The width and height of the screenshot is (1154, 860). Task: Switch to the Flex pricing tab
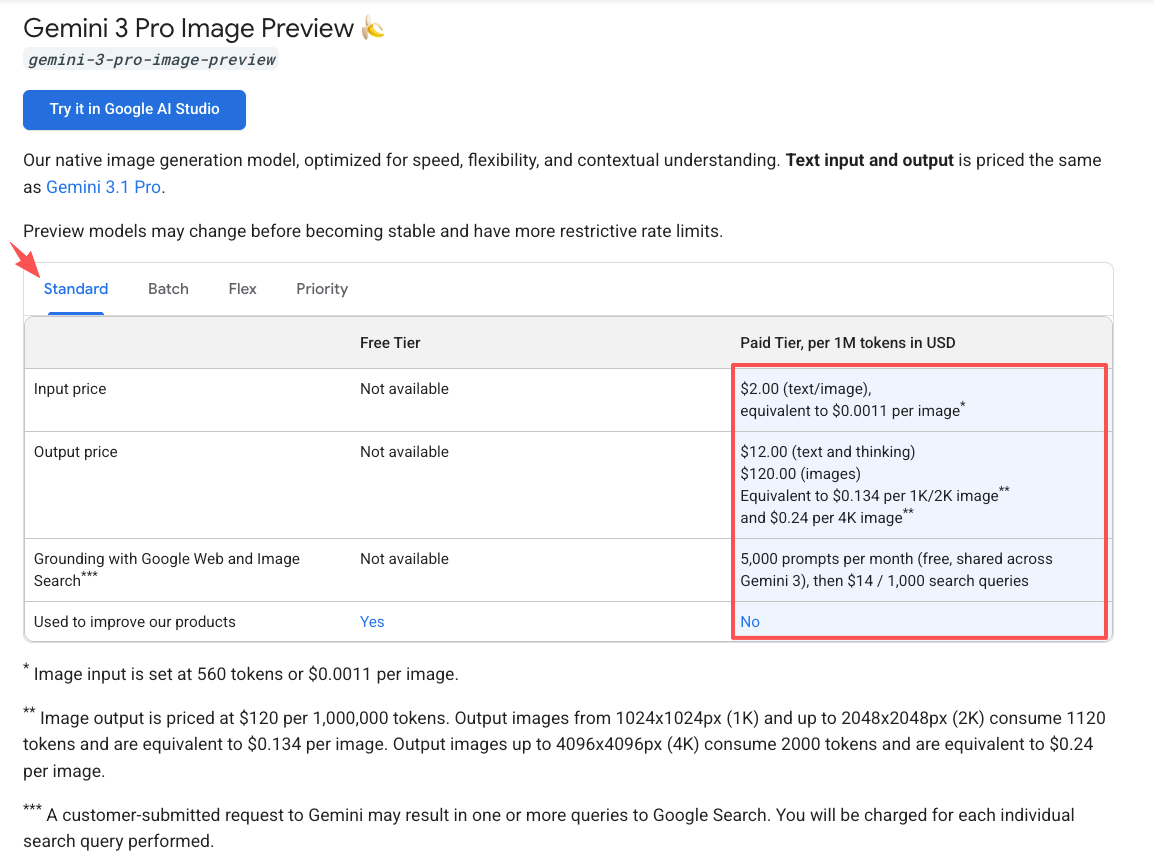pyautogui.click(x=242, y=289)
